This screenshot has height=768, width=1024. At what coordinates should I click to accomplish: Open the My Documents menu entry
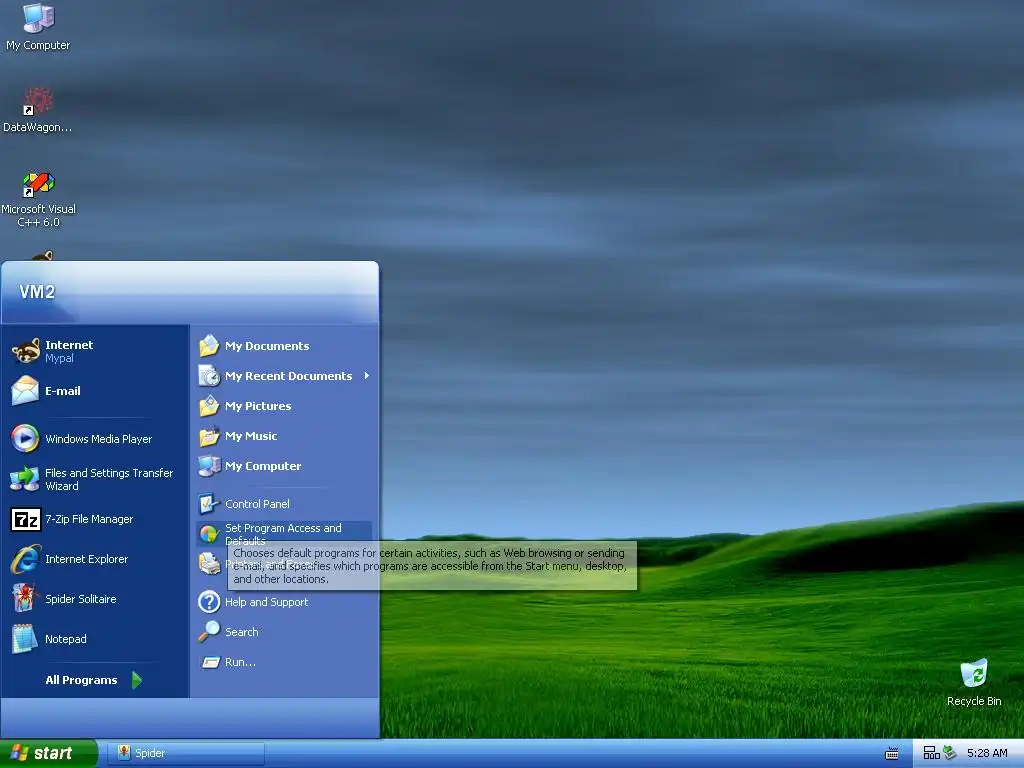[x=284, y=346]
